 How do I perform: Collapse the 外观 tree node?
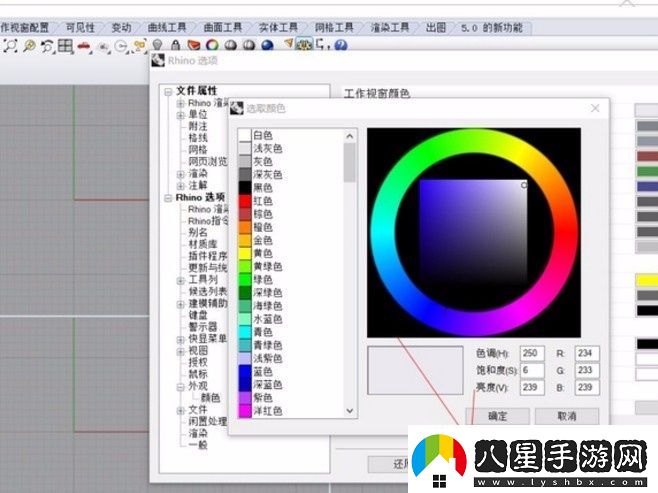[180, 386]
